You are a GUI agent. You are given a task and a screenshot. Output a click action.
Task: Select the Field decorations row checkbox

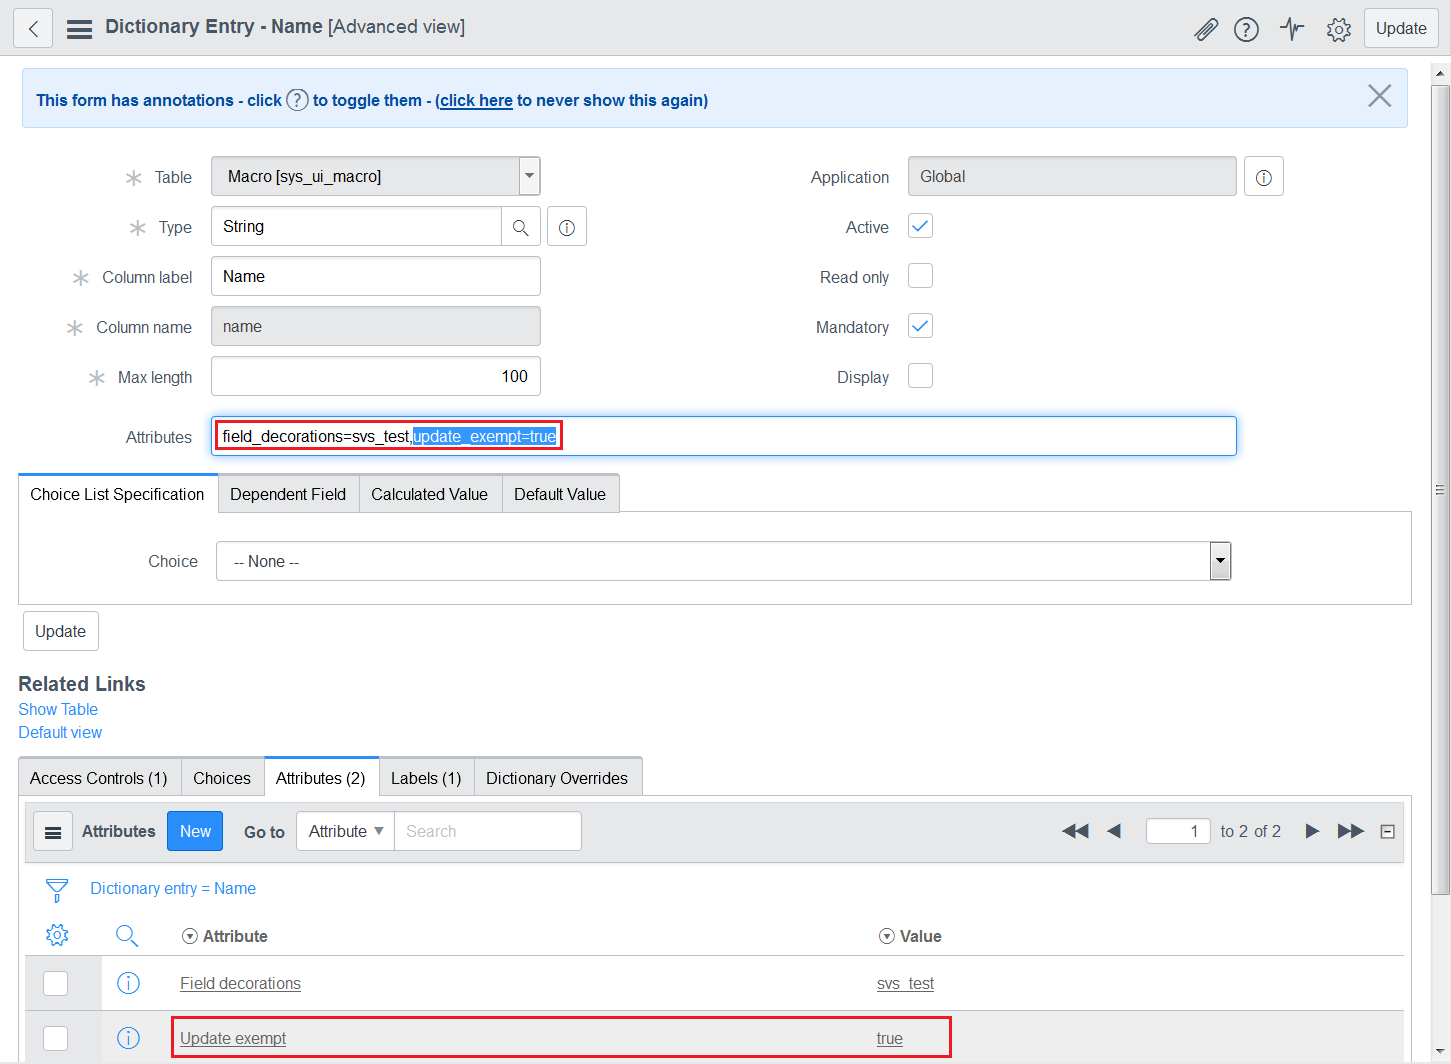(x=56, y=983)
